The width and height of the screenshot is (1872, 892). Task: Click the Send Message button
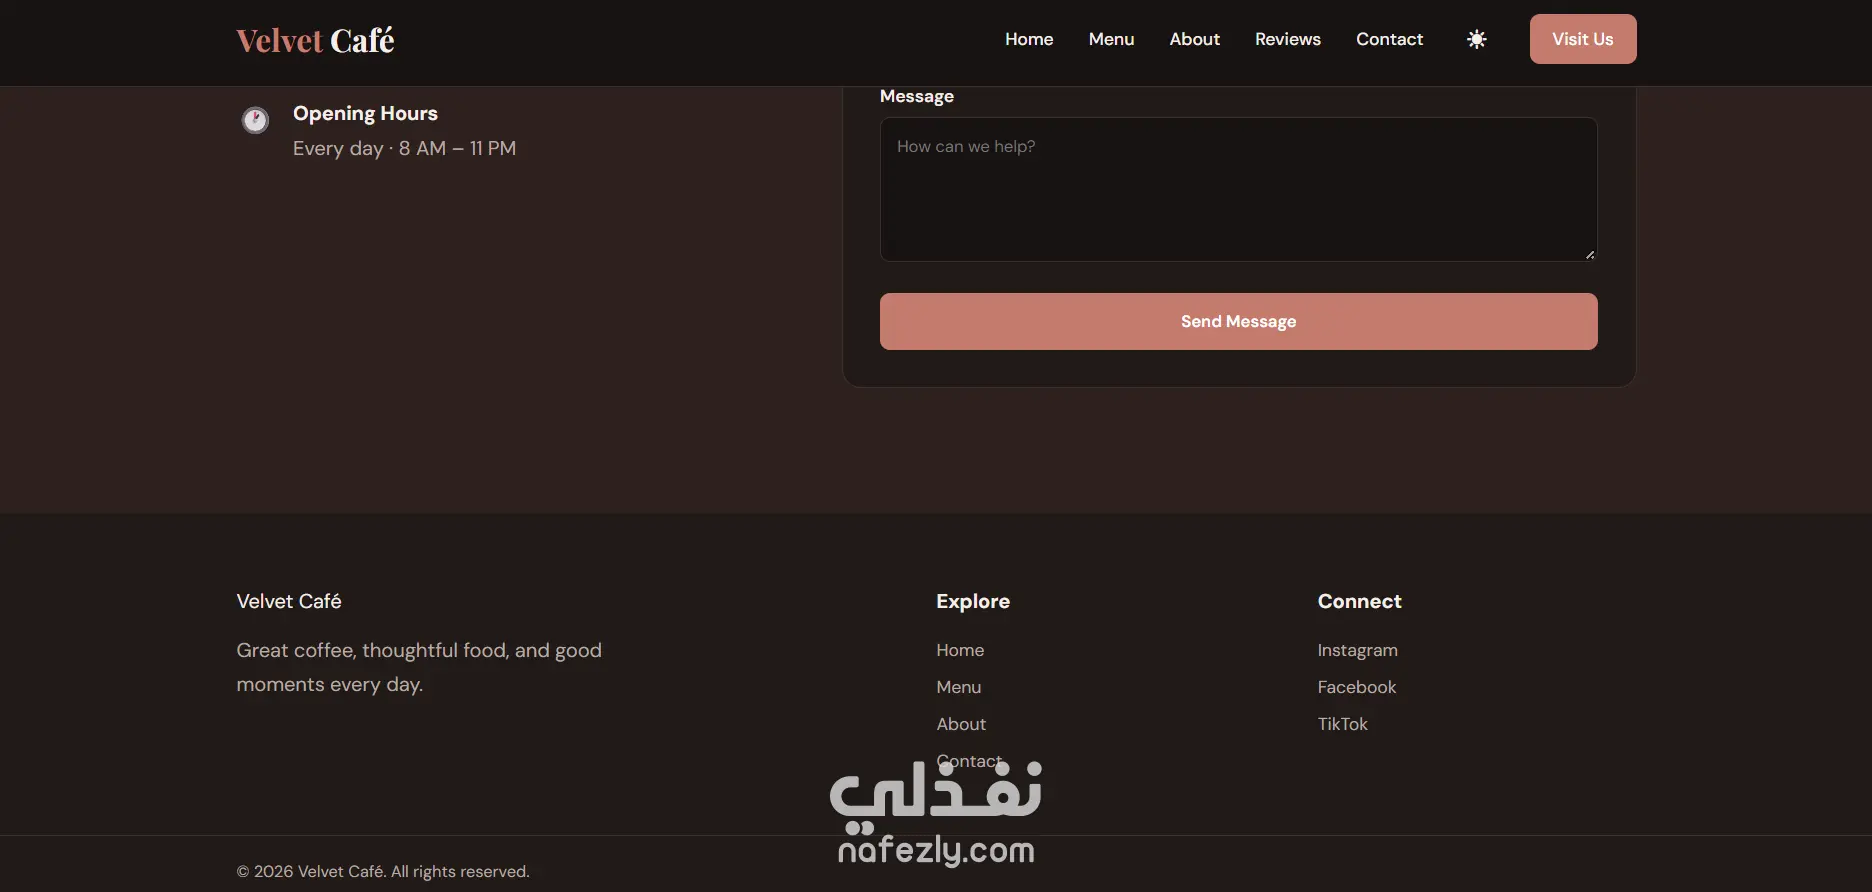pyautogui.click(x=1238, y=321)
